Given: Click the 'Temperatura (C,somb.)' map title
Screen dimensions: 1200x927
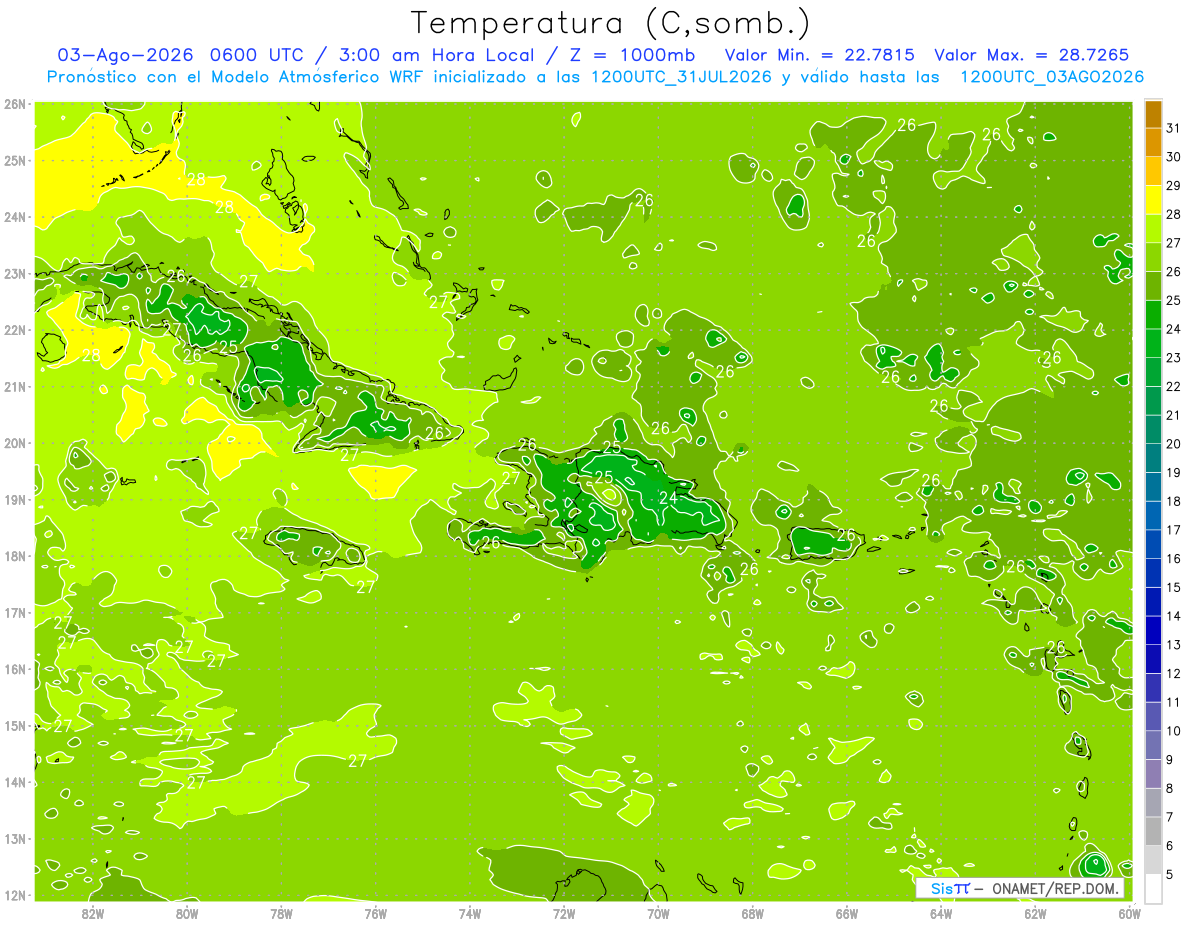Looking at the screenshot, I should pos(610,23).
